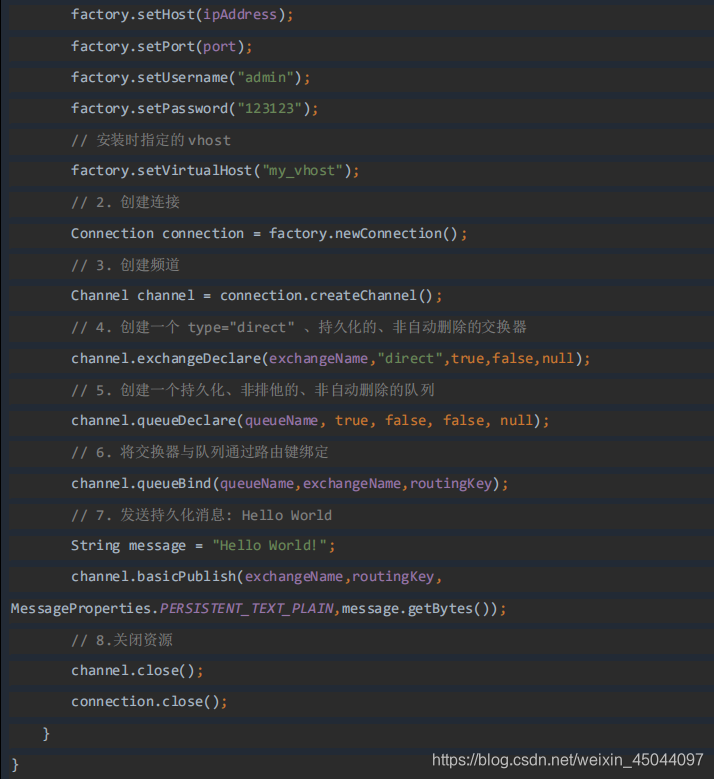Click the "direct" string in exchangeDeclare

[410, 359]
